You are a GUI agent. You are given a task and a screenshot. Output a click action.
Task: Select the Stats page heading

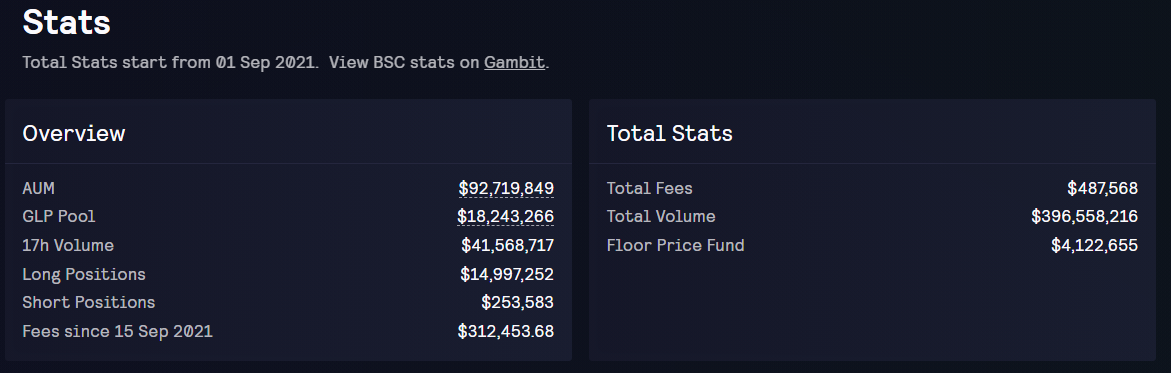tap(66, 22)
